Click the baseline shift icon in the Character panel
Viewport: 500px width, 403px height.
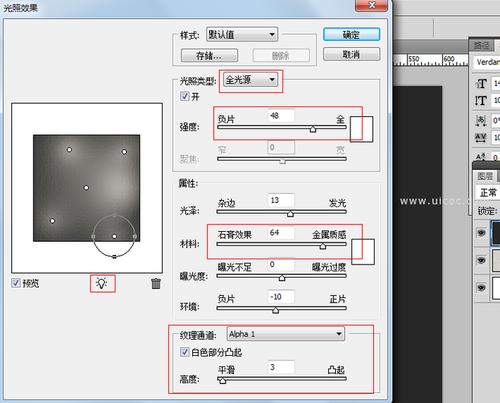pos(481,156)
